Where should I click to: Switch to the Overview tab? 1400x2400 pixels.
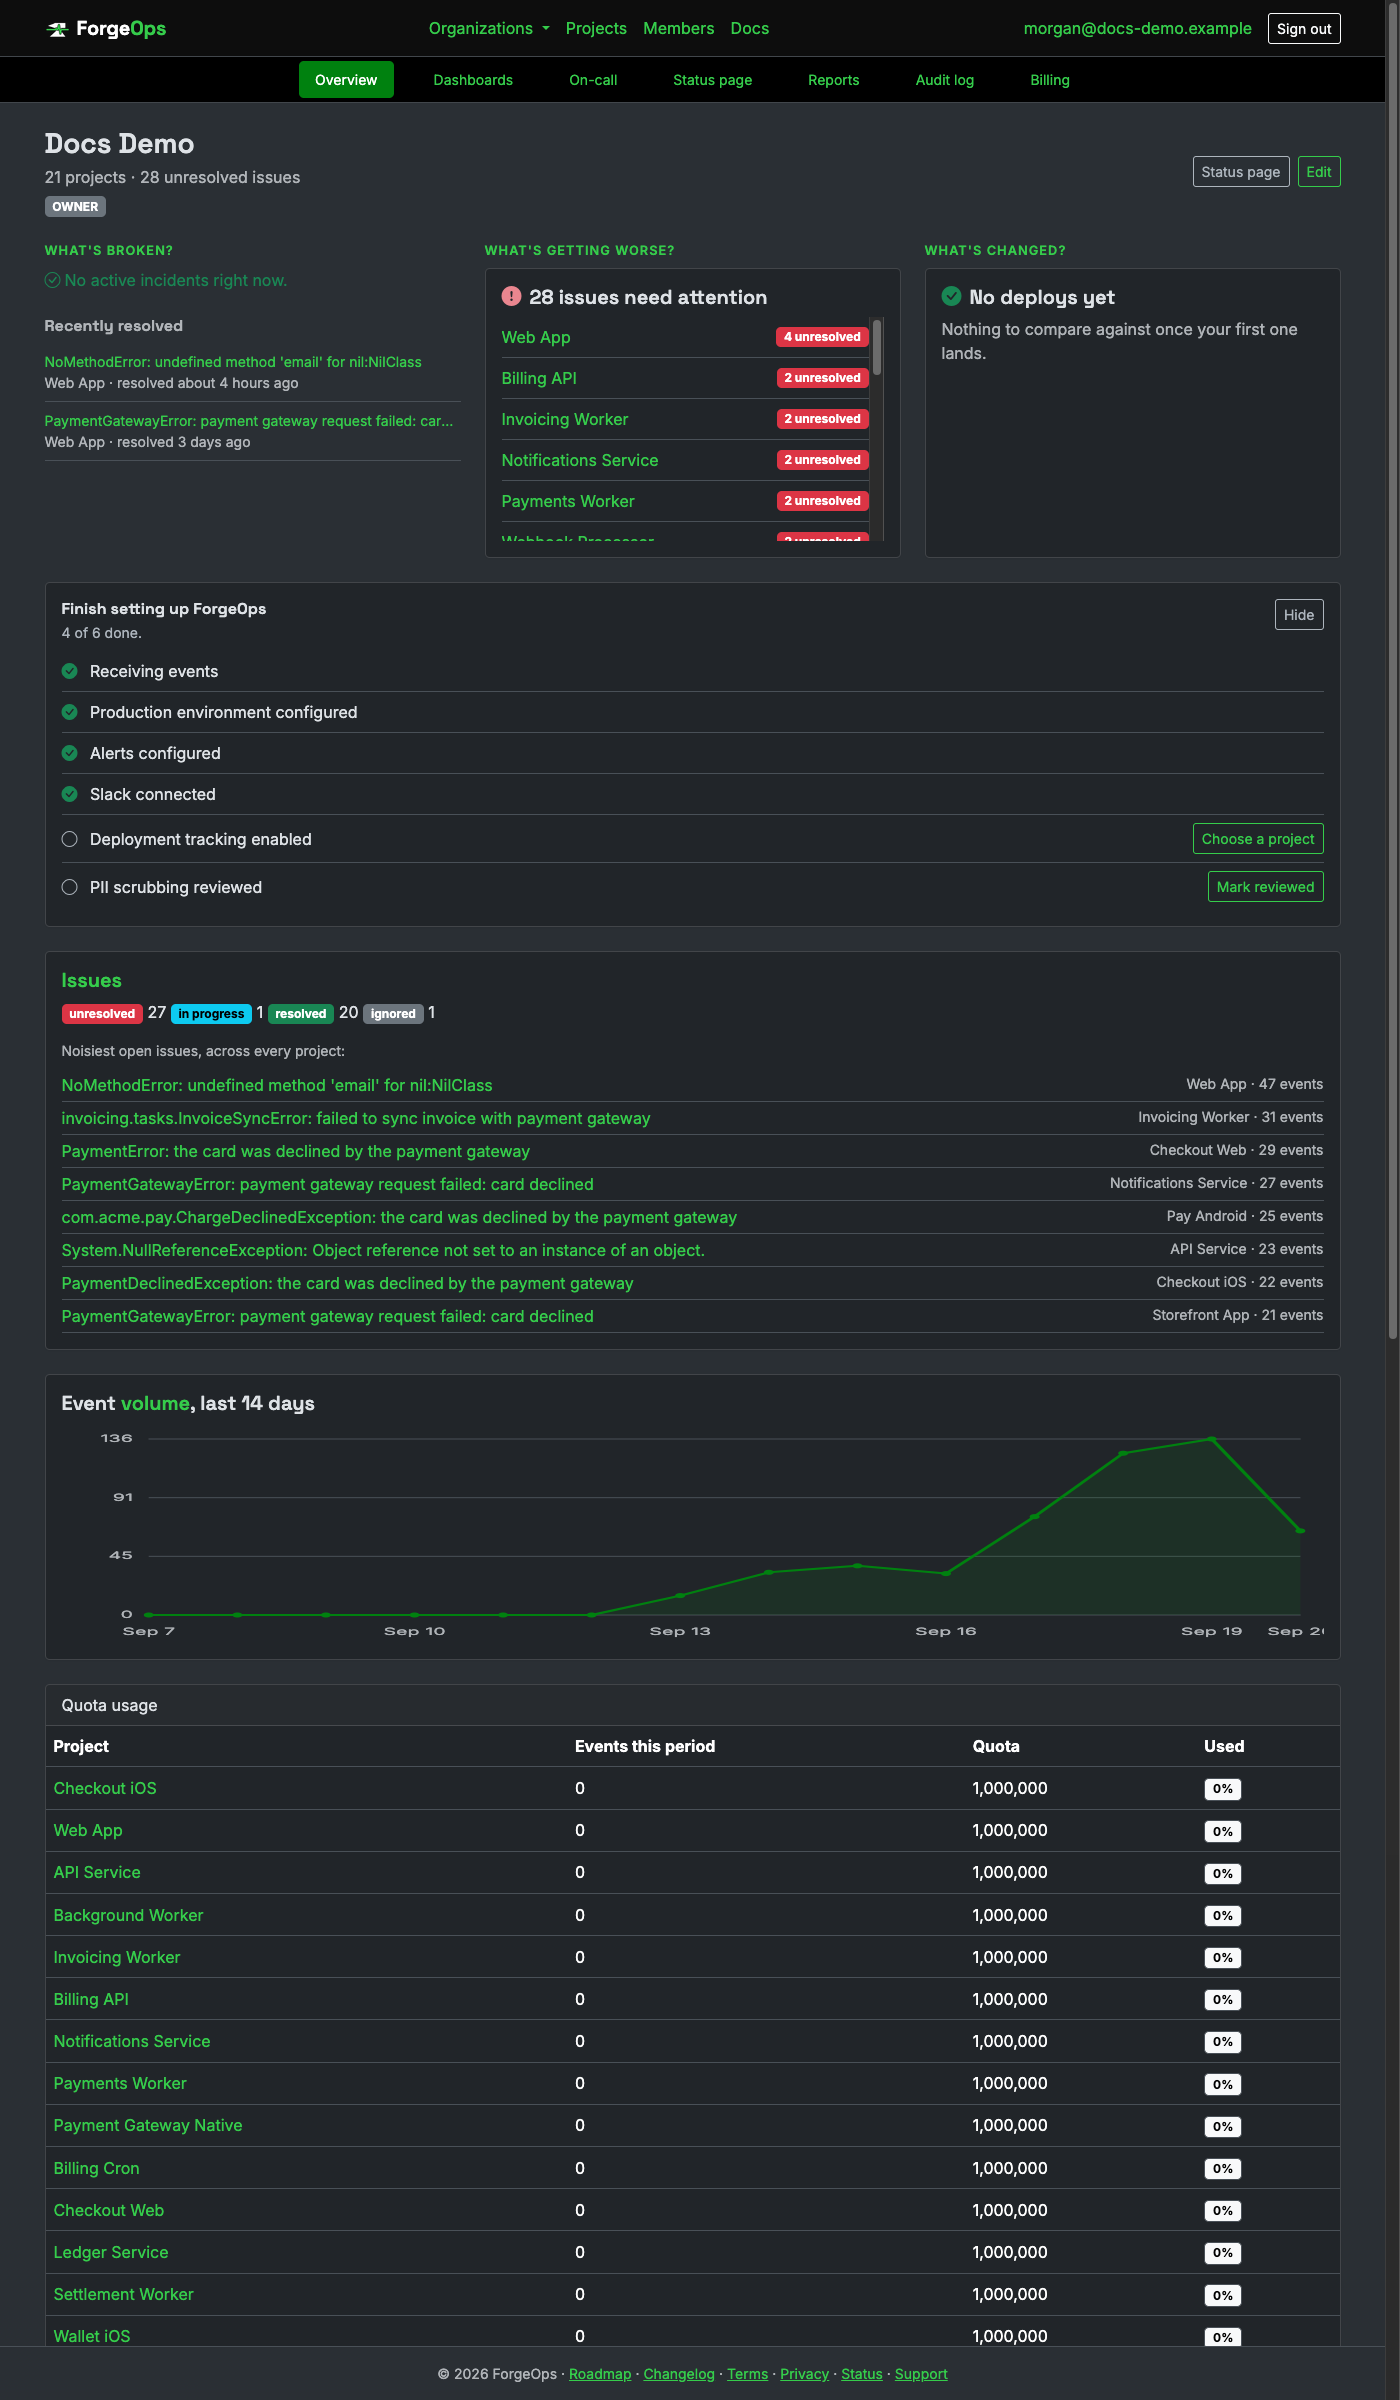click(x=346, y=80)
